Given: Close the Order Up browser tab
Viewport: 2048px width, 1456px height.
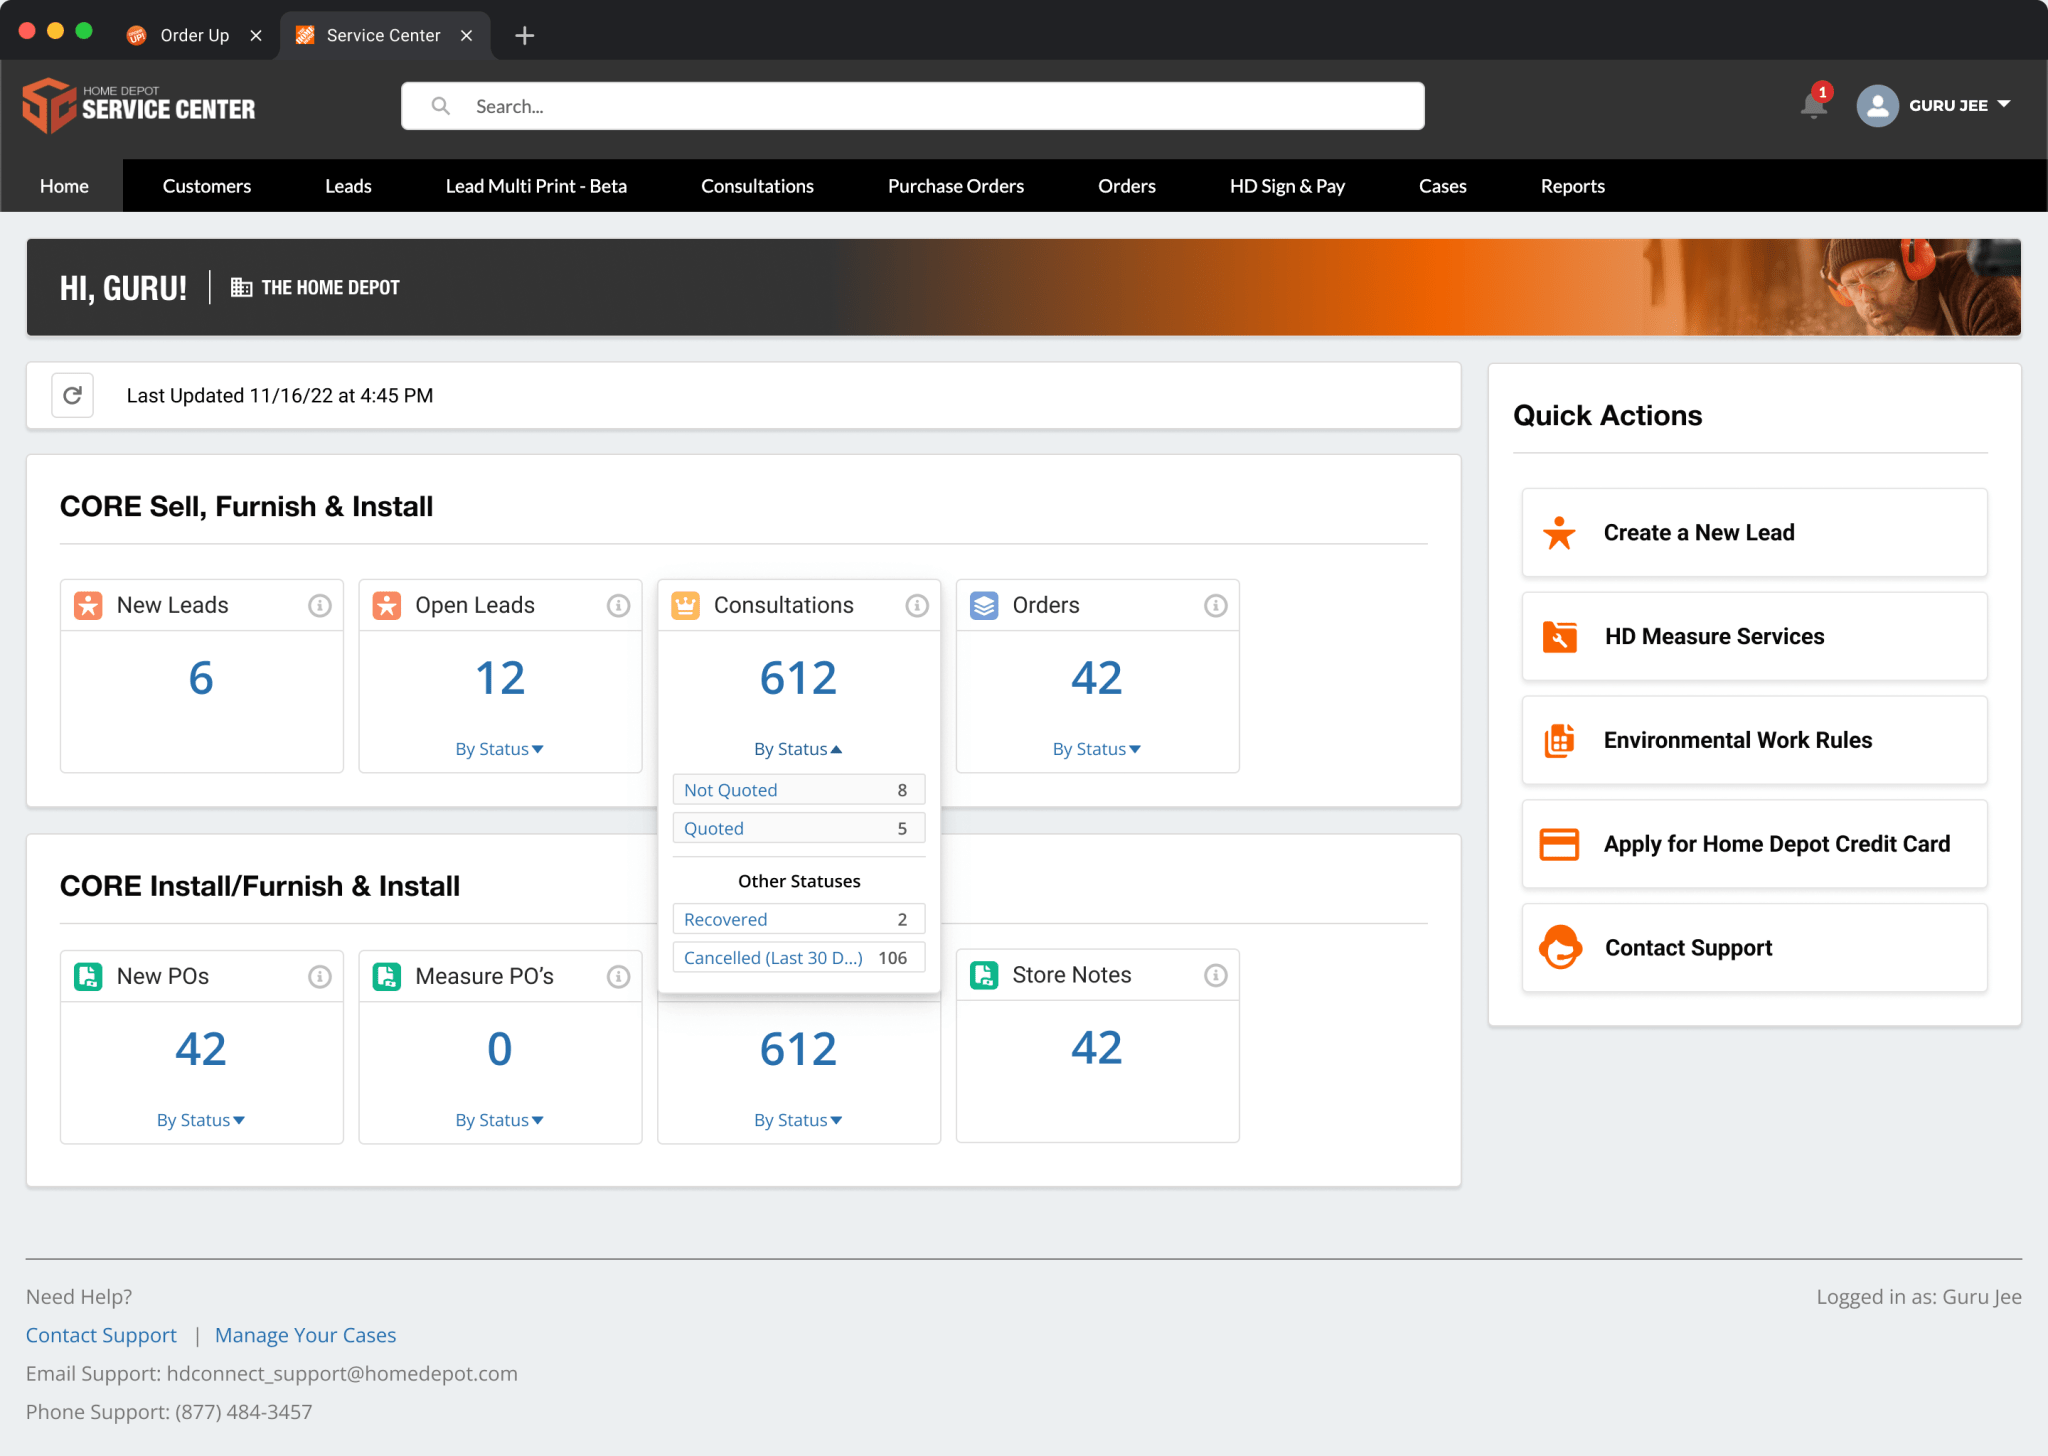Looking at the screenshot, I should coord(256,36).
